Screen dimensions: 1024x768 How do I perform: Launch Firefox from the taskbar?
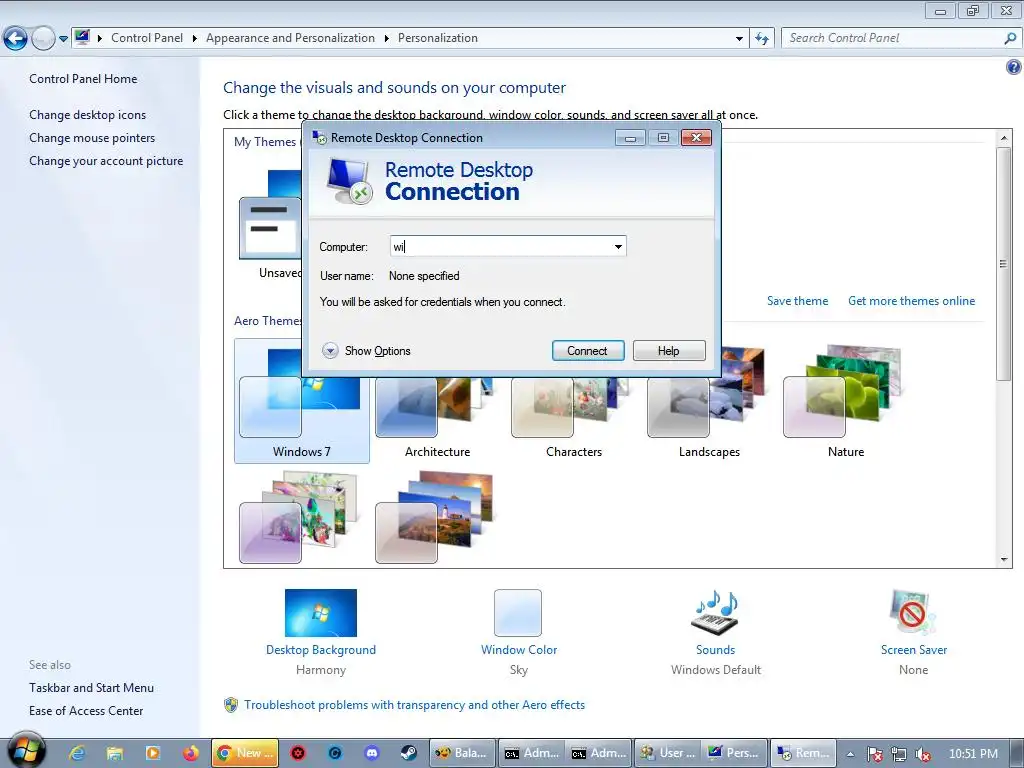[191, 753]
